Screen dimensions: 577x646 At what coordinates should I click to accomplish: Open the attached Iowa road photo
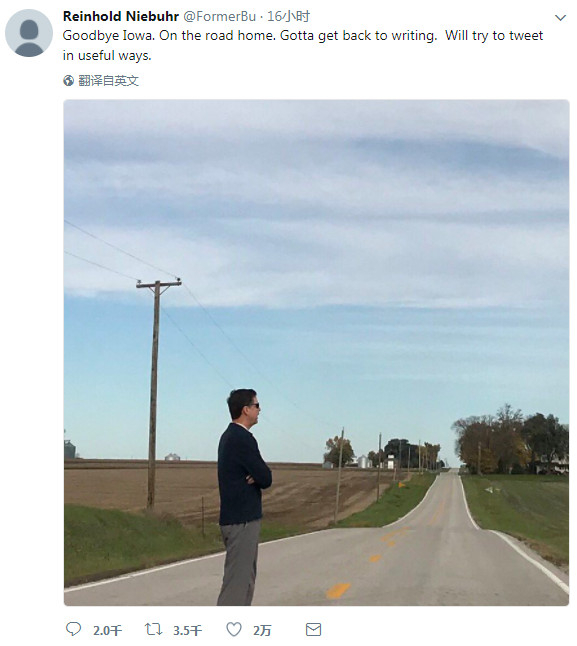(316, 353)
